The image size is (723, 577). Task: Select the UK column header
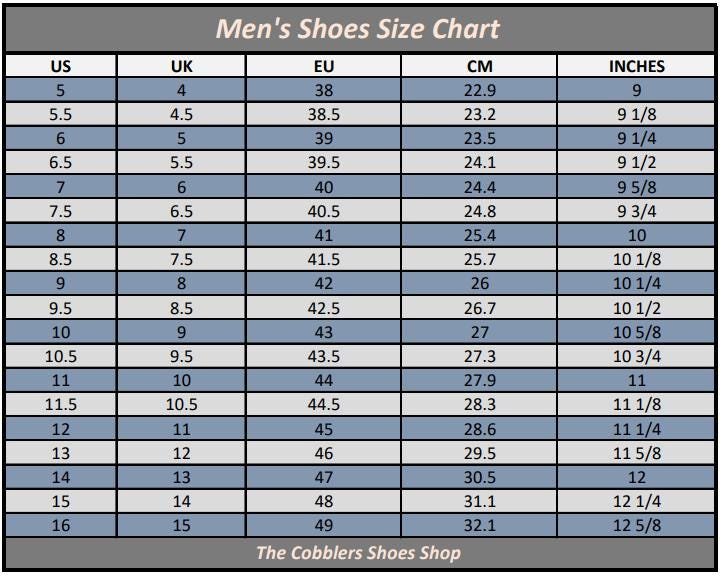coord(182,66)
